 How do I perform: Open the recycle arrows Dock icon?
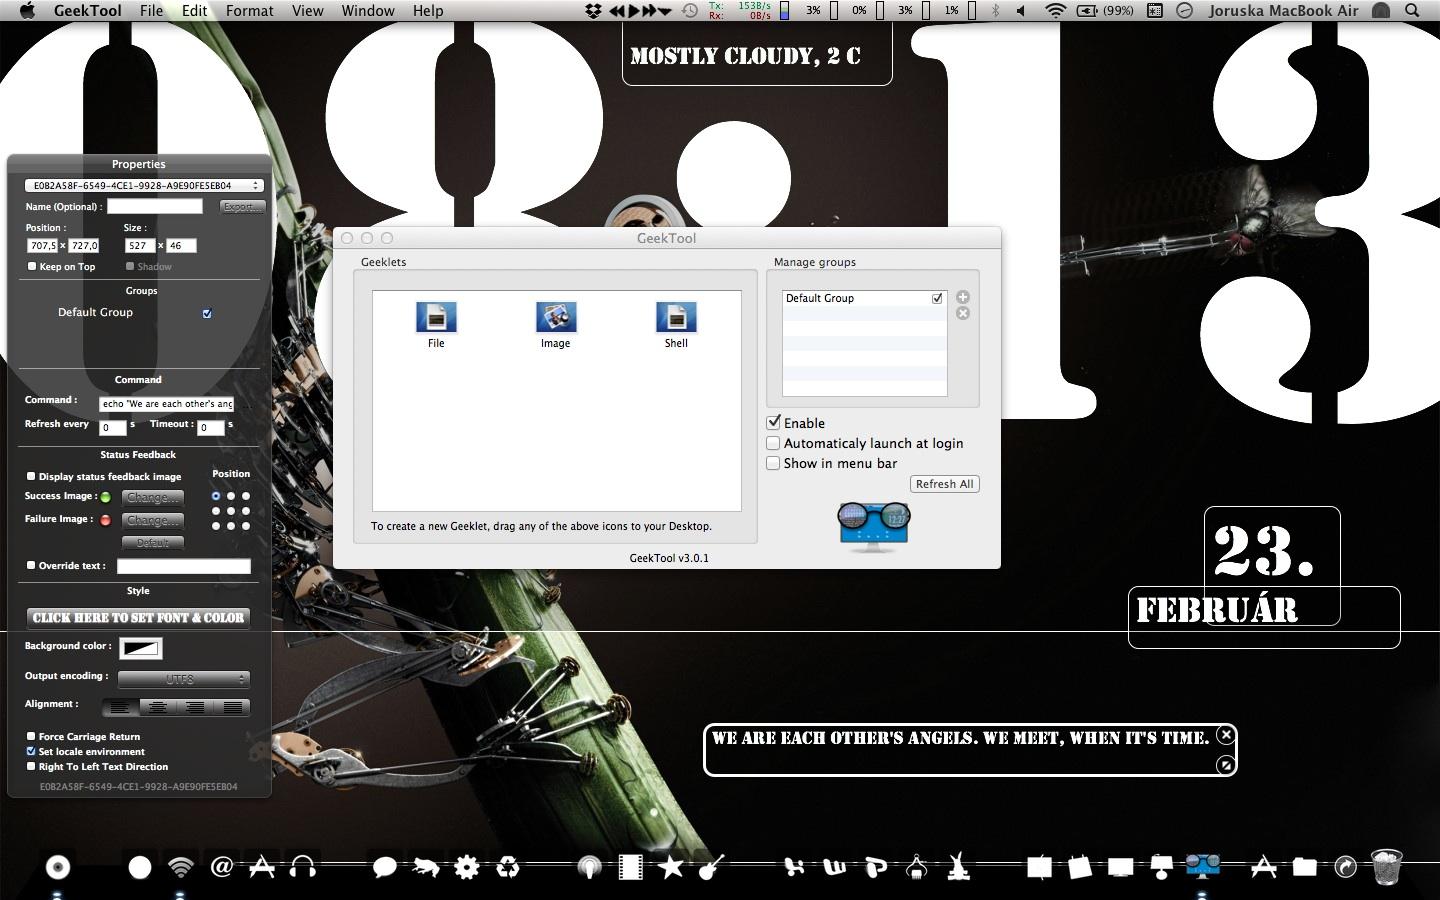pyautogui.click(x=508, y=867)
